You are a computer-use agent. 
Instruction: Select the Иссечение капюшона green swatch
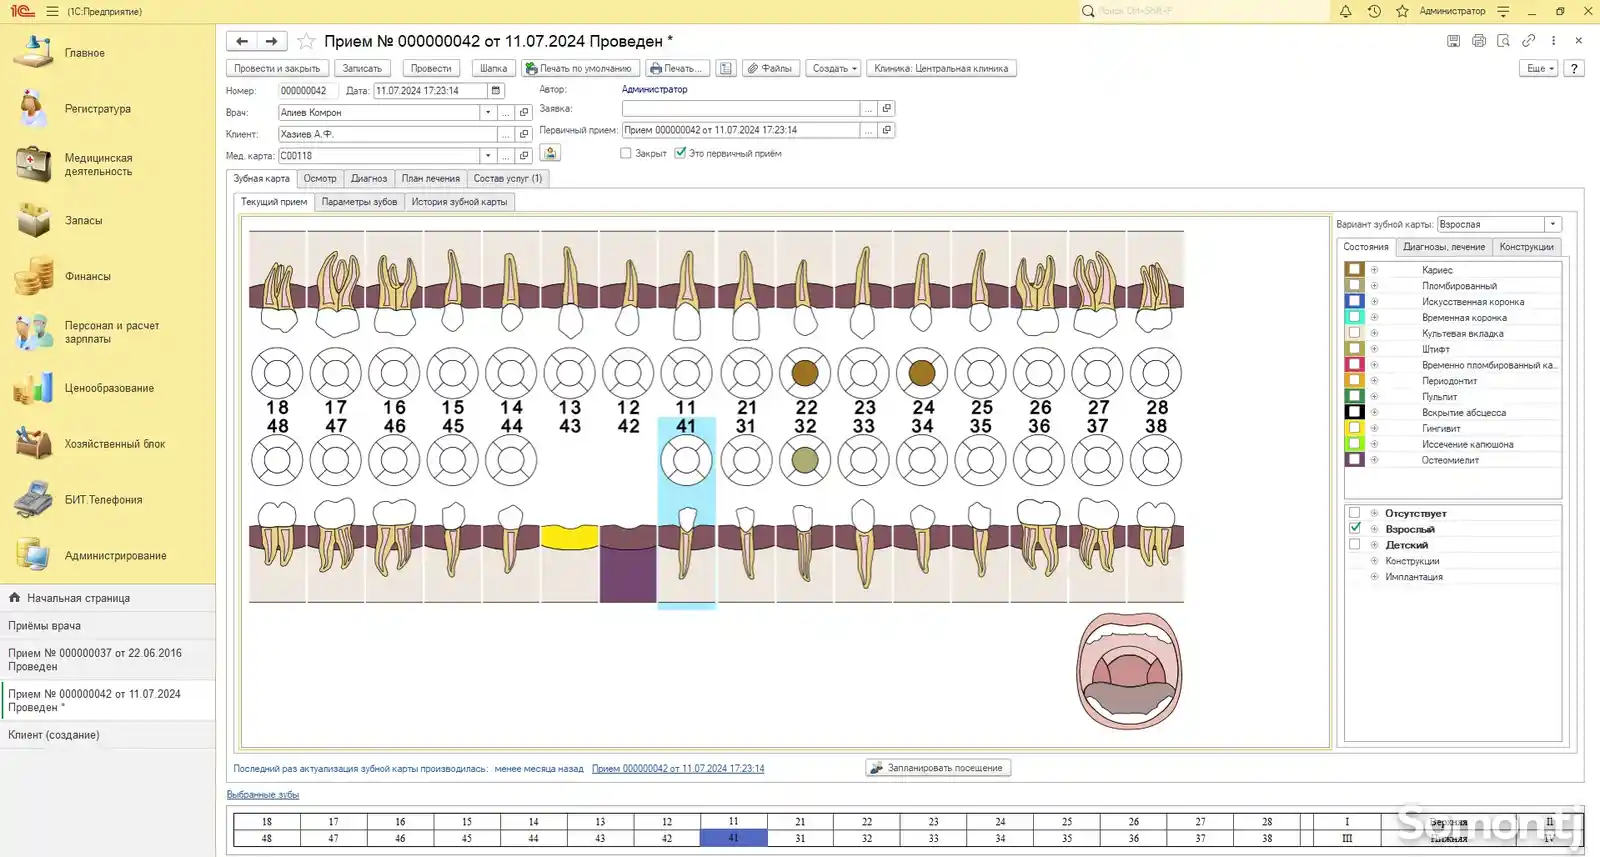pyautogui.click(x=1355, y=444)
